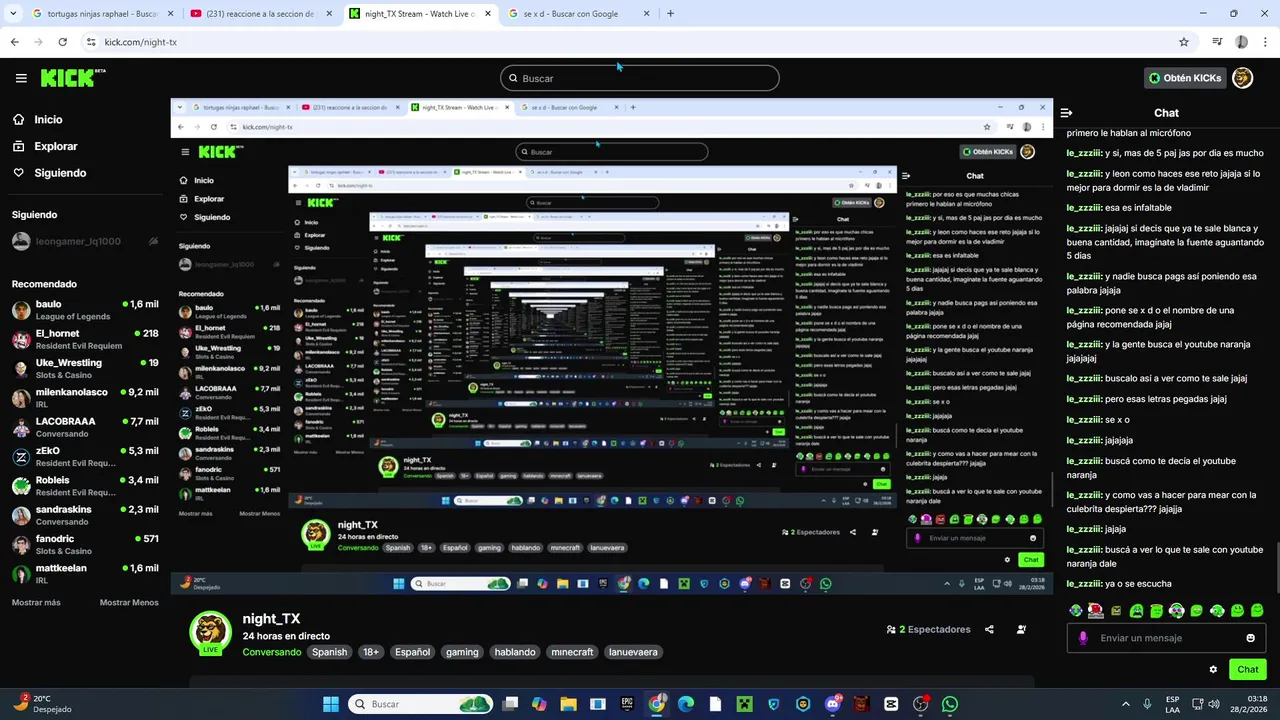Open recommended channel El_hornet
The width and height of the screenshot is (1280, 720).
(x=85, y=339)
